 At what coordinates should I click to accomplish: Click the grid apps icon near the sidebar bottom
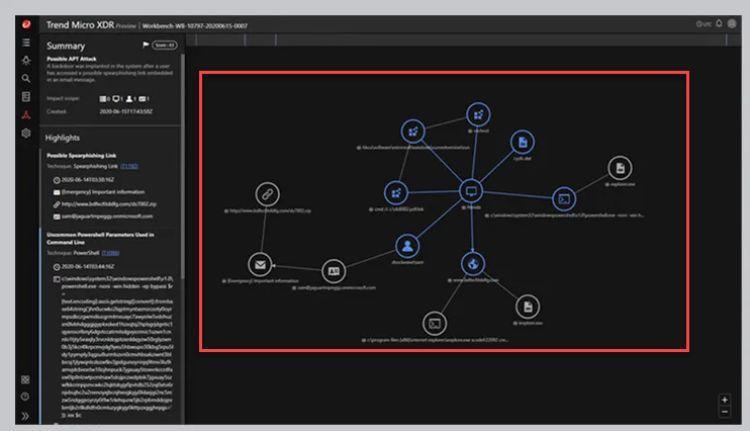[x=25, y=379]
